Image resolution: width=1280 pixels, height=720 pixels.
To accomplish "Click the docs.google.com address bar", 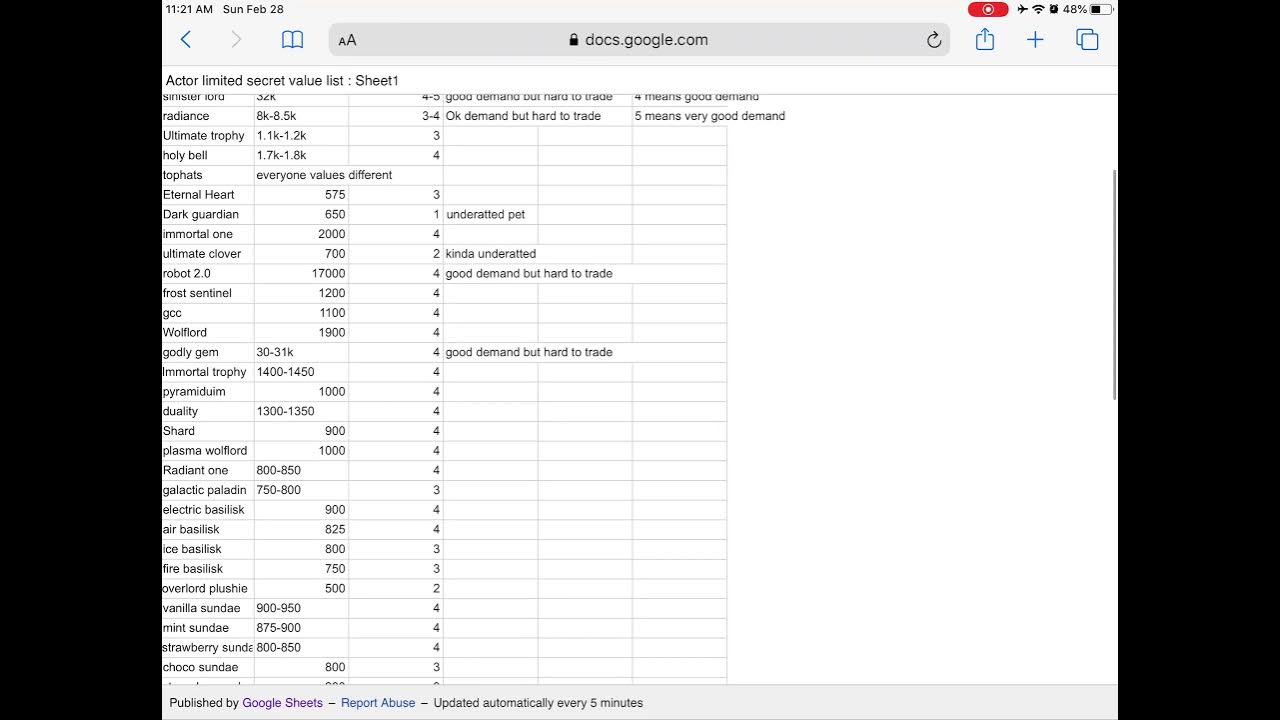I will pyautogui.click(x=639, y=40).
